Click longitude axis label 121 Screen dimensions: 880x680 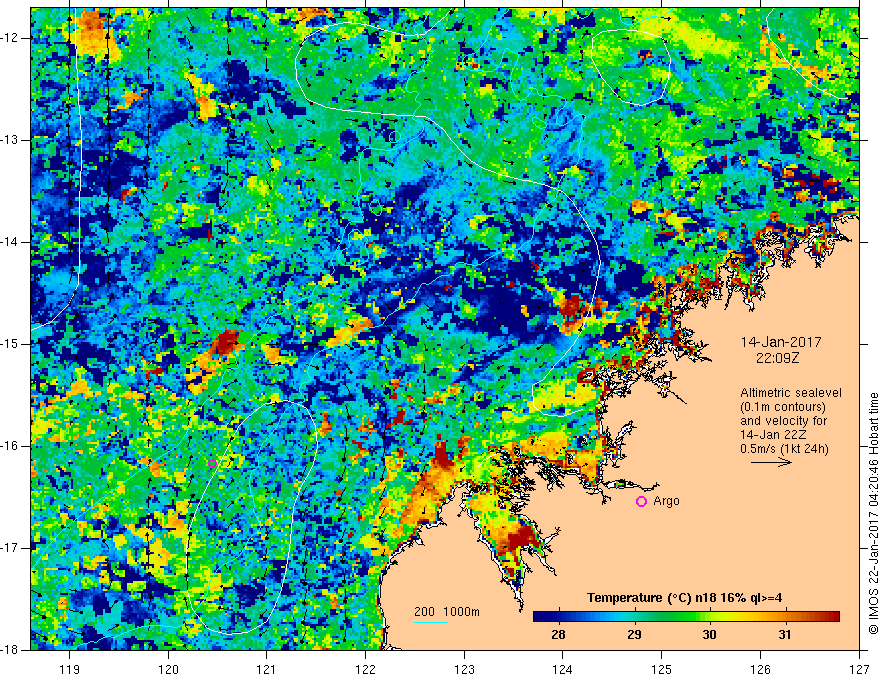pos(267,669)
